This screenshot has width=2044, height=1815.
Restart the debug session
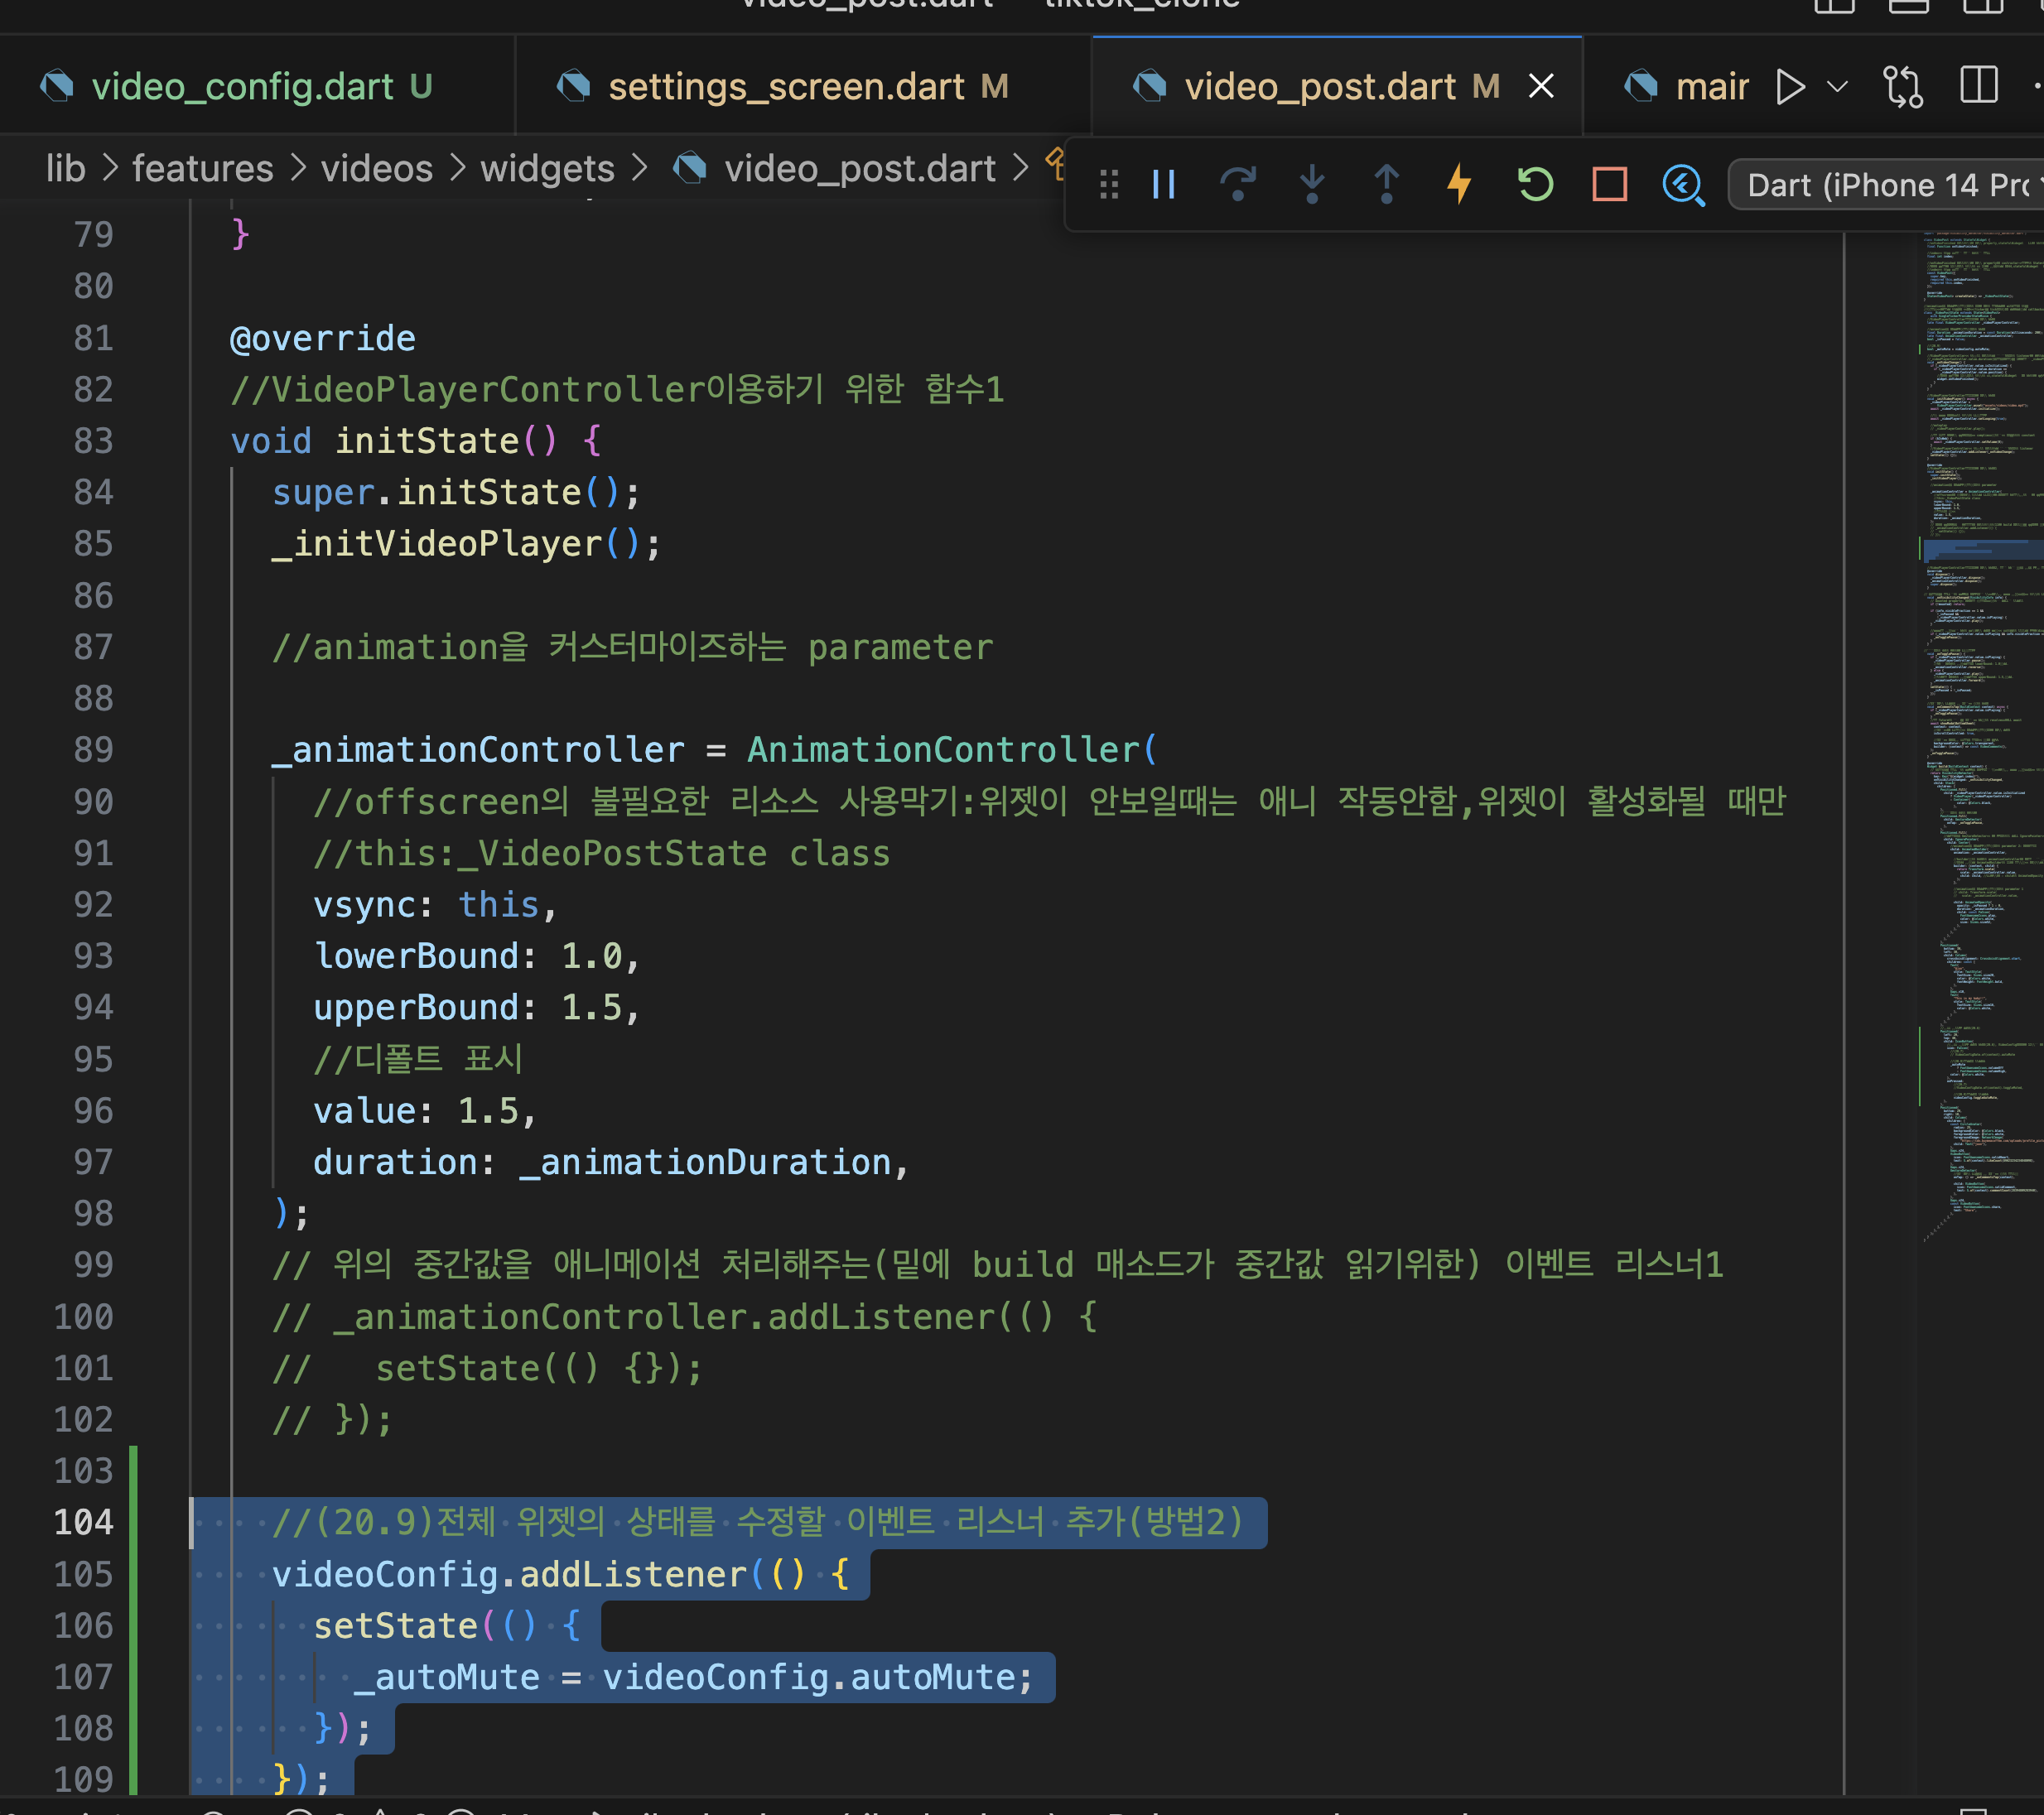(x=1535, y=185)
